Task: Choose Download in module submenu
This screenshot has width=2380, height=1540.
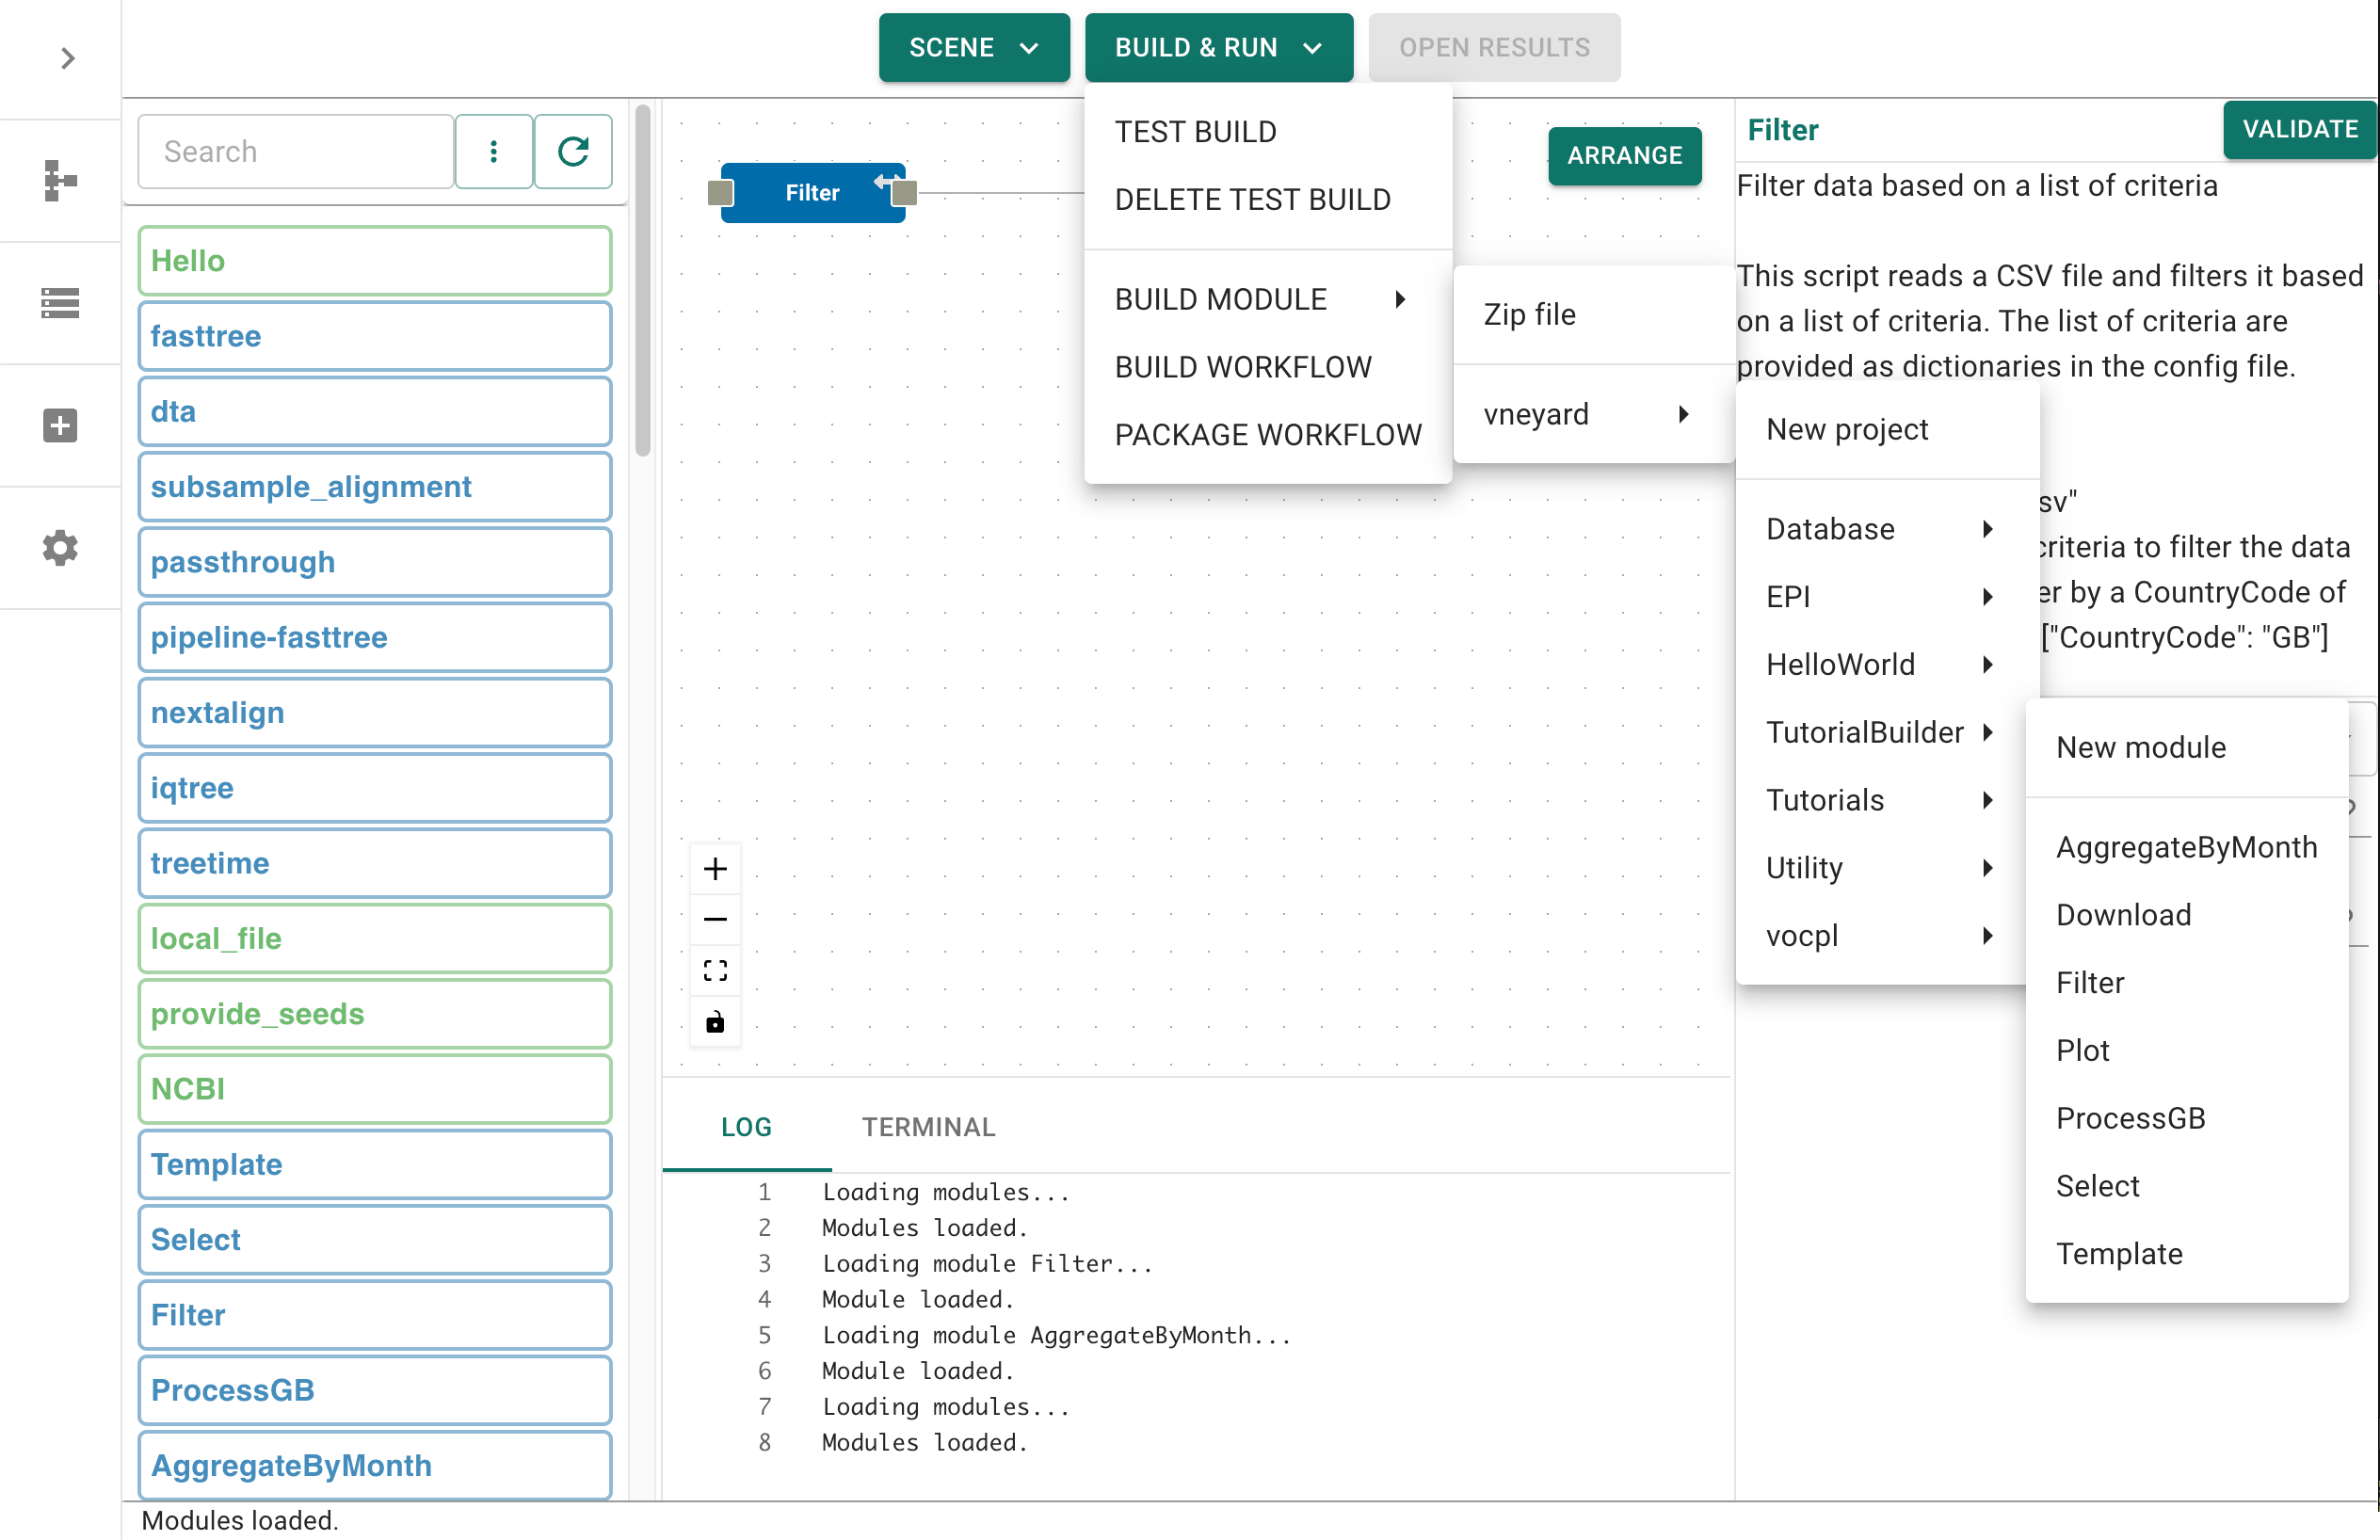Action: point(2186,915)
